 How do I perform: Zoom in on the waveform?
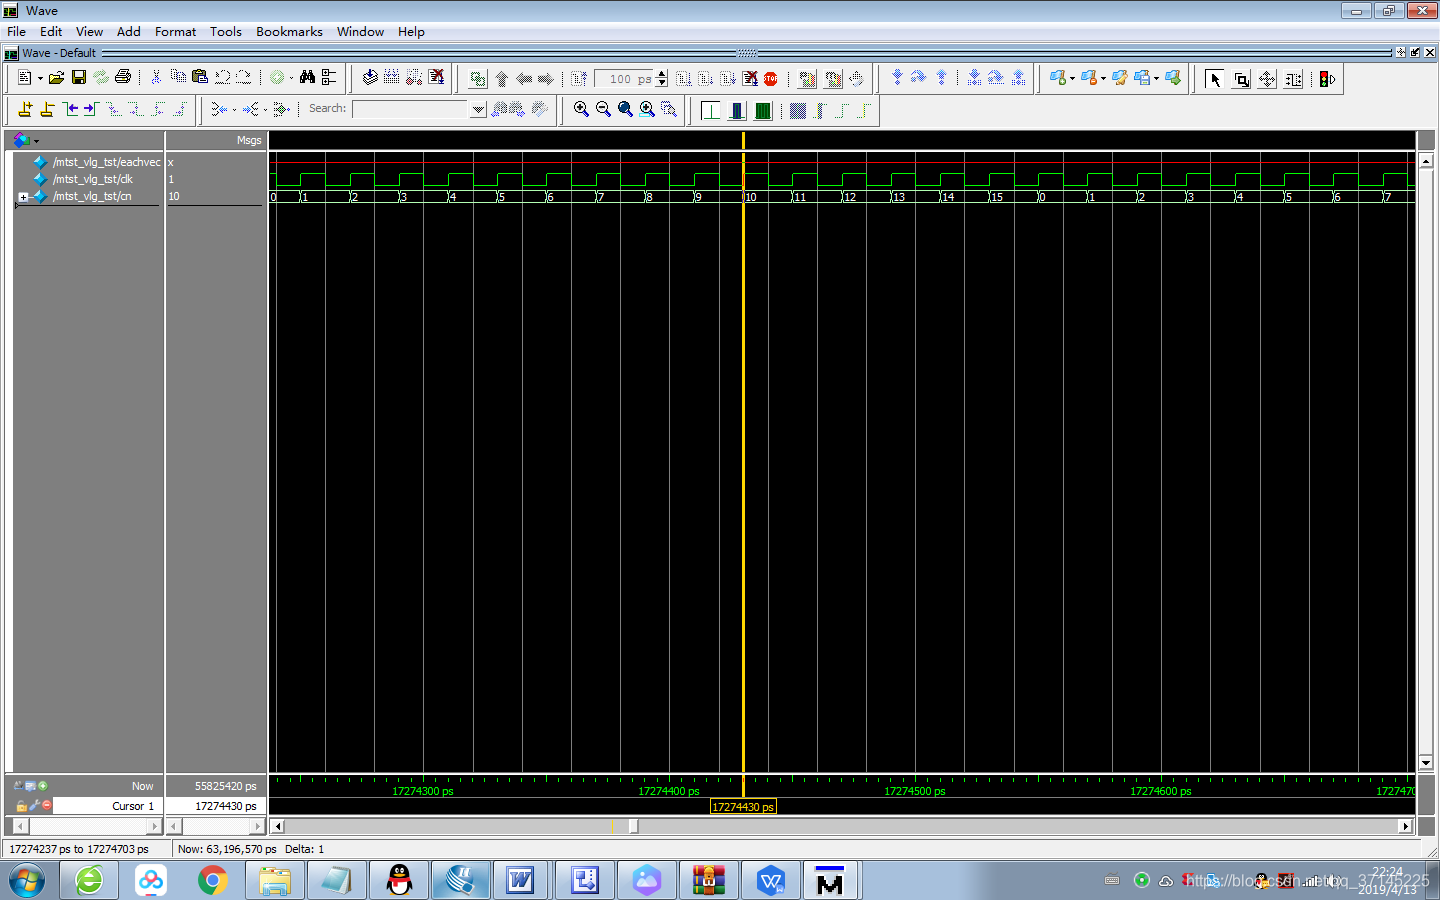coord(581,109)
